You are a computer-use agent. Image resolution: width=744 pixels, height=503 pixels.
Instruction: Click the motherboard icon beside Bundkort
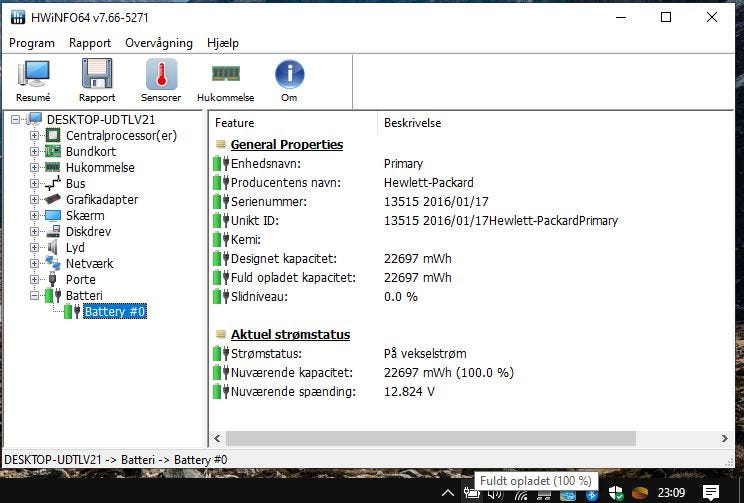[x=53, y=151]
